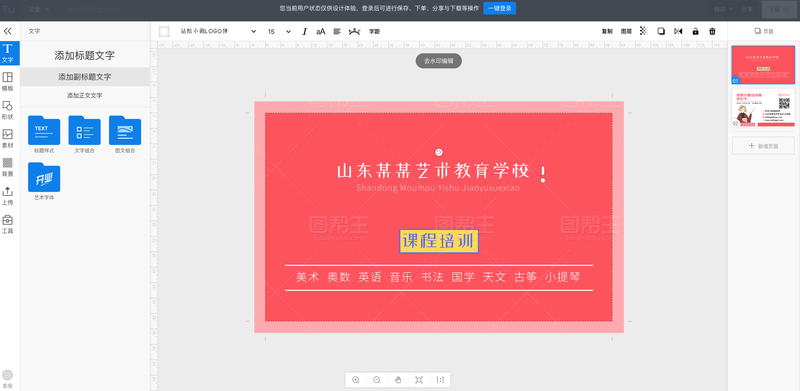Open the font size dropdown showing 15

click(279, 31)
